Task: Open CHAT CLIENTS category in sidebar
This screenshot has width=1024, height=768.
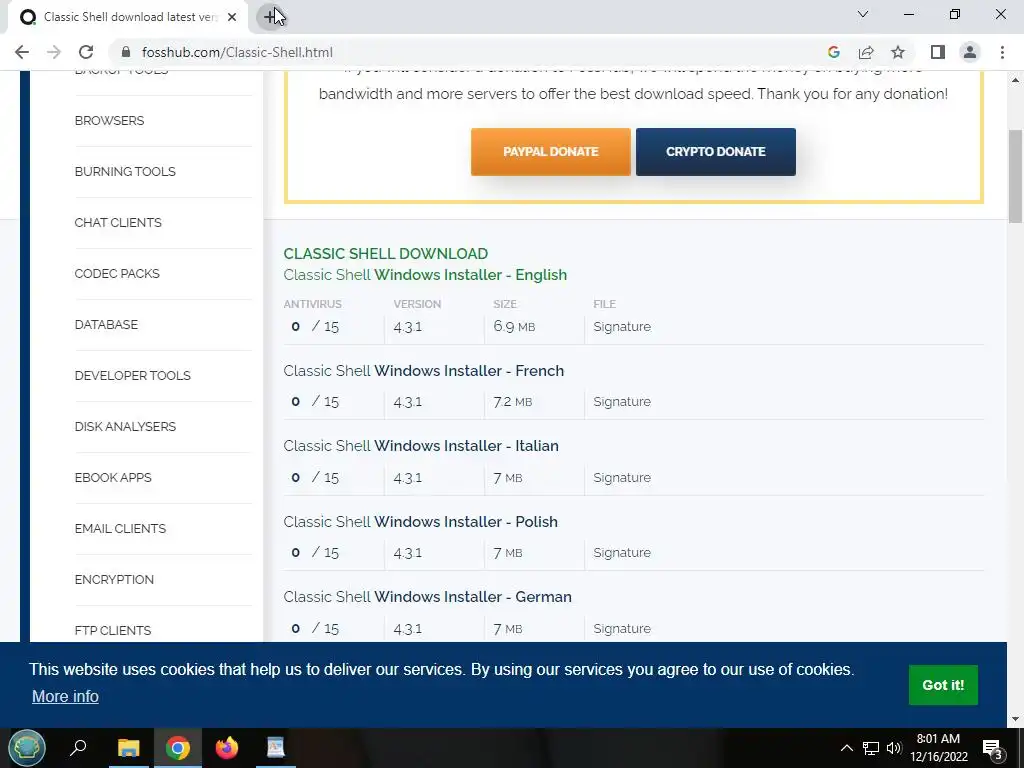Action: (118, 223)
